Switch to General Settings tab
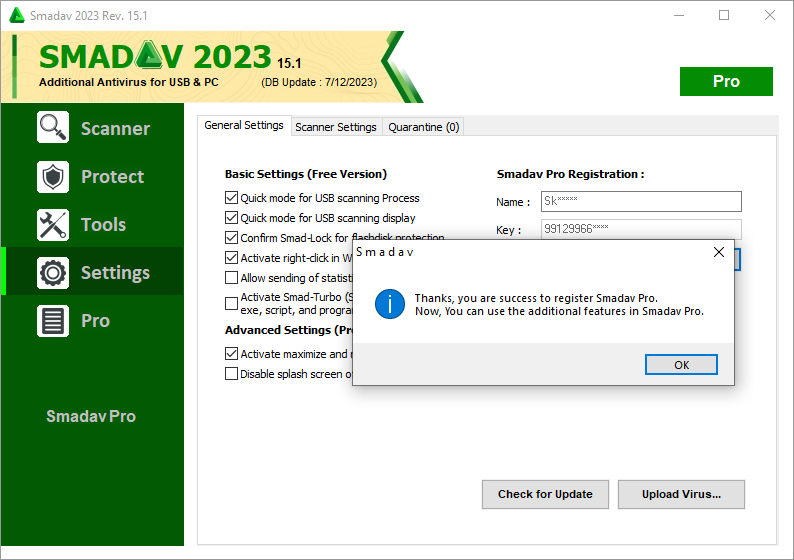The width and height of the screenshot is (794, 560). click(244, 125)
